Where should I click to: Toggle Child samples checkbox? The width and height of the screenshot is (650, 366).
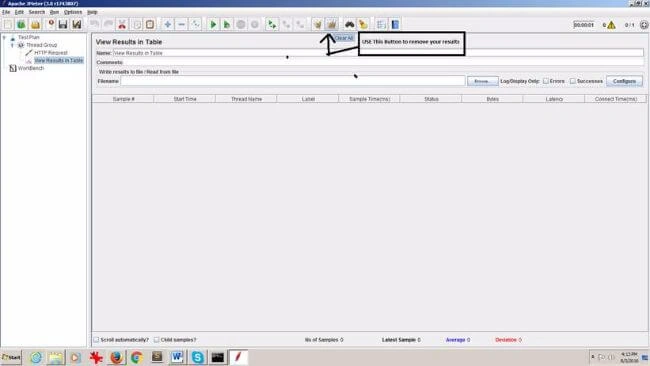point(156,339)
